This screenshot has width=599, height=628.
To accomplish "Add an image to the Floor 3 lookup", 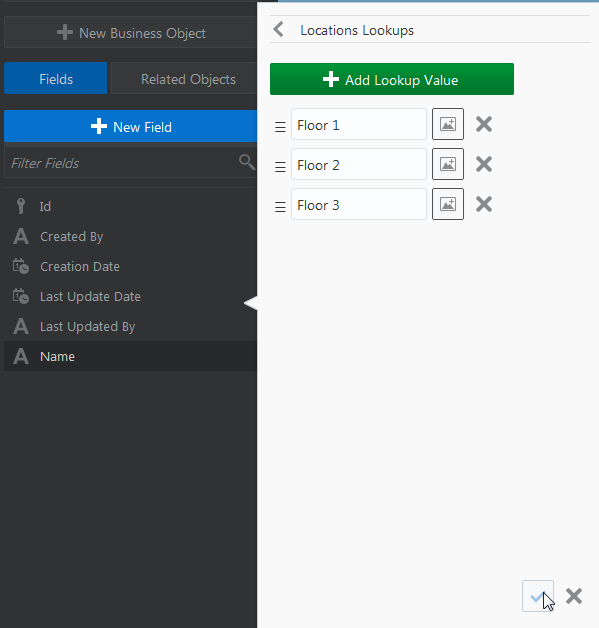I will (448, 204).
